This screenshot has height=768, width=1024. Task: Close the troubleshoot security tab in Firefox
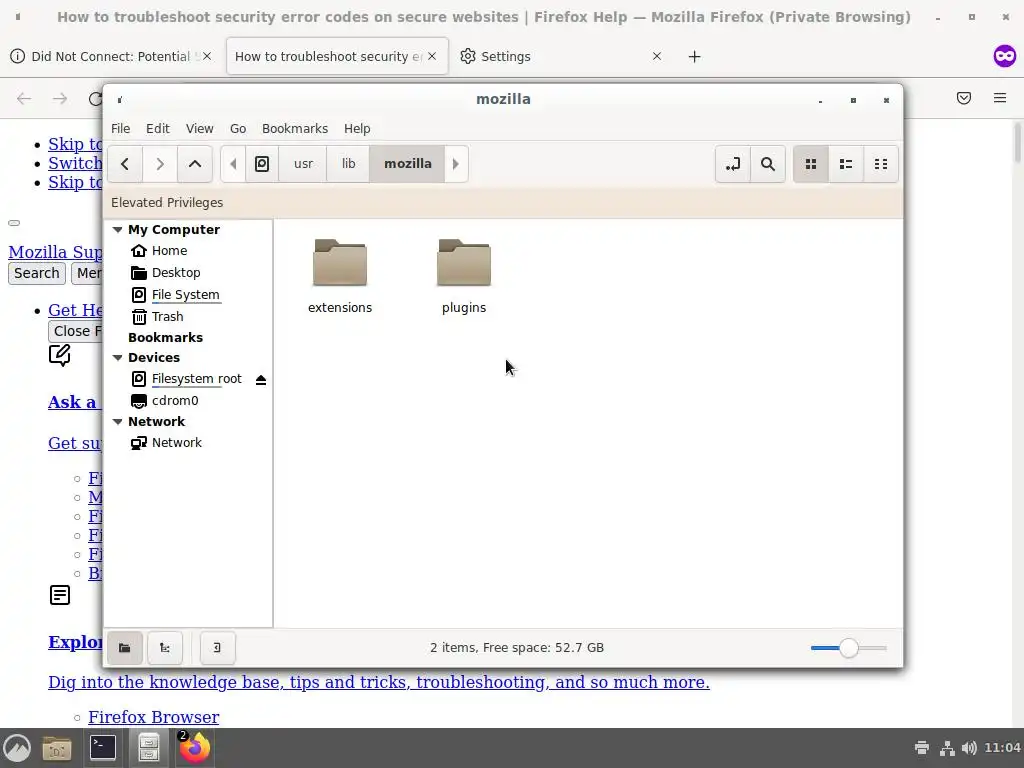coord(432,56)
